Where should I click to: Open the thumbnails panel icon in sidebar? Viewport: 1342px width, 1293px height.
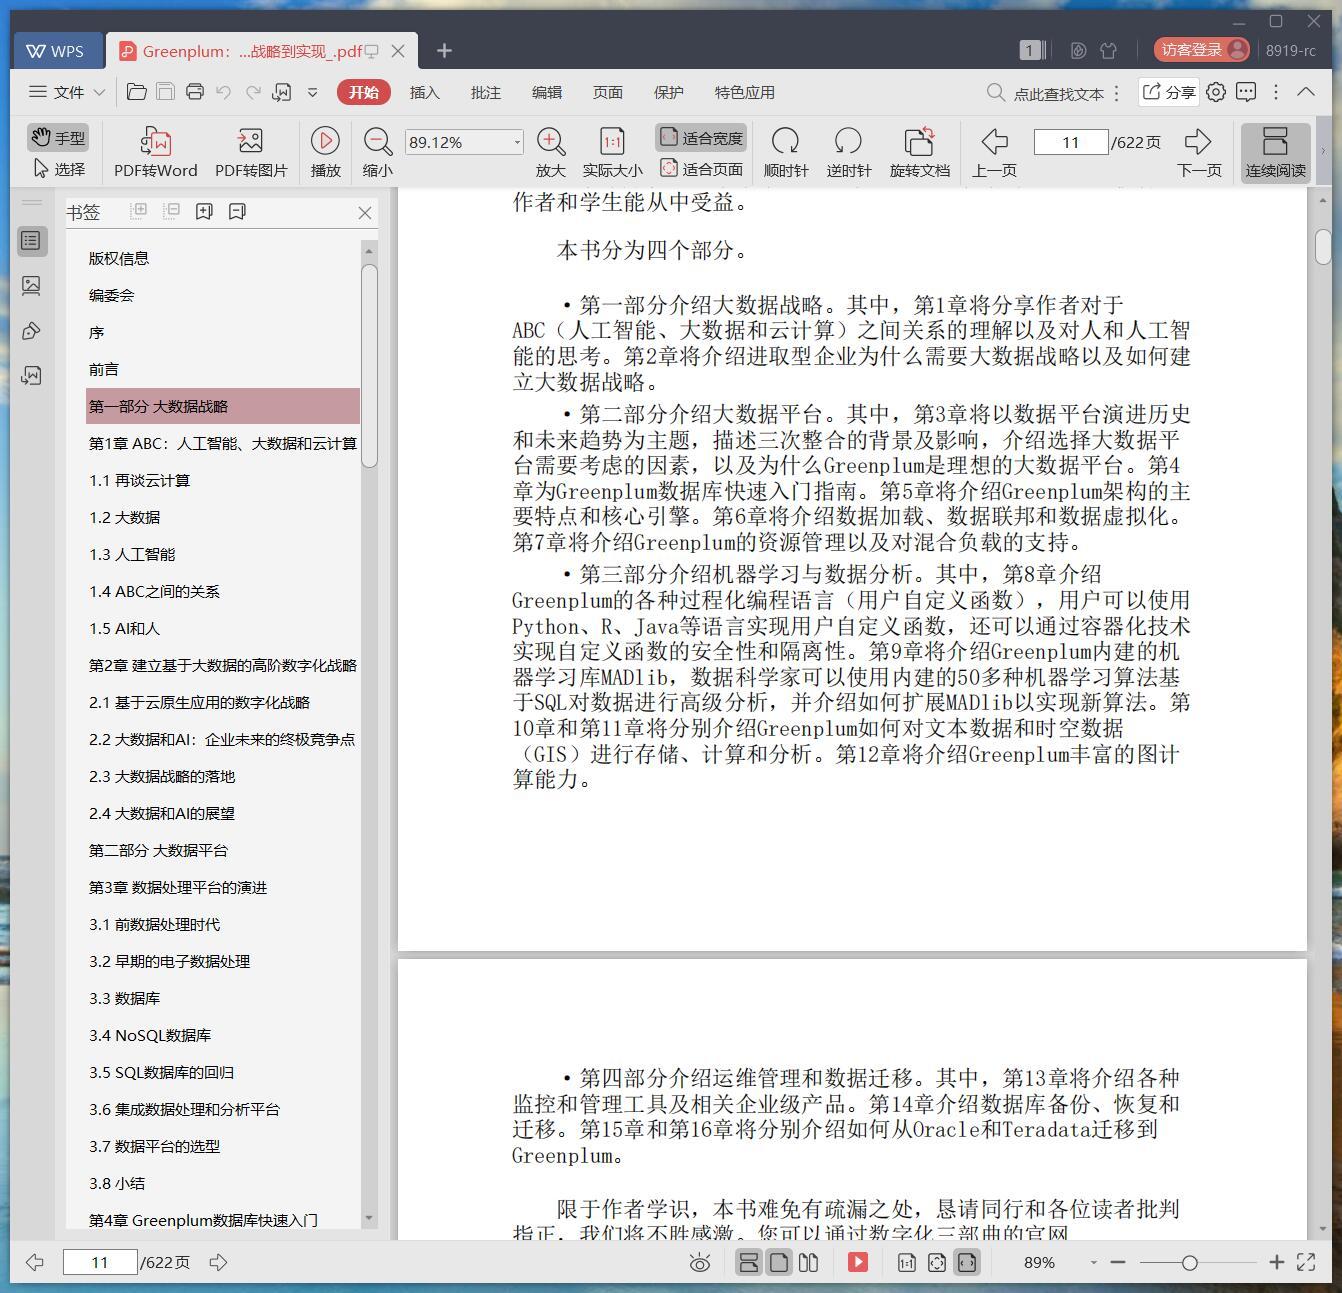point(32,285)
